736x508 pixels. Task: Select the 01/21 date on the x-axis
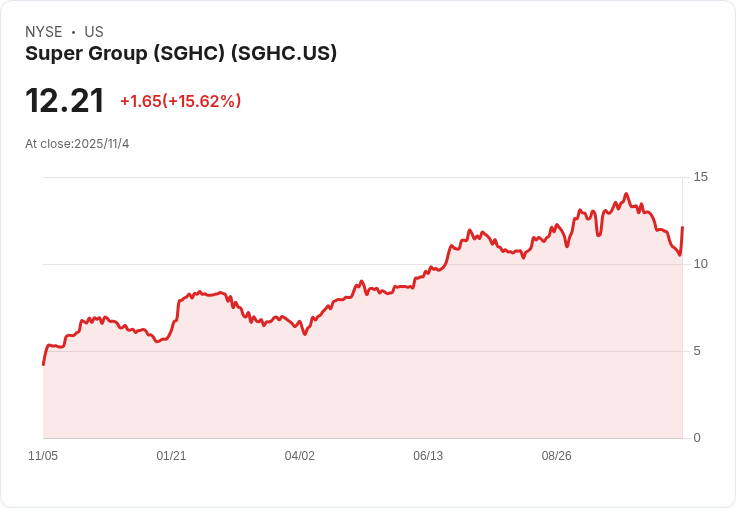pos(171,456)
